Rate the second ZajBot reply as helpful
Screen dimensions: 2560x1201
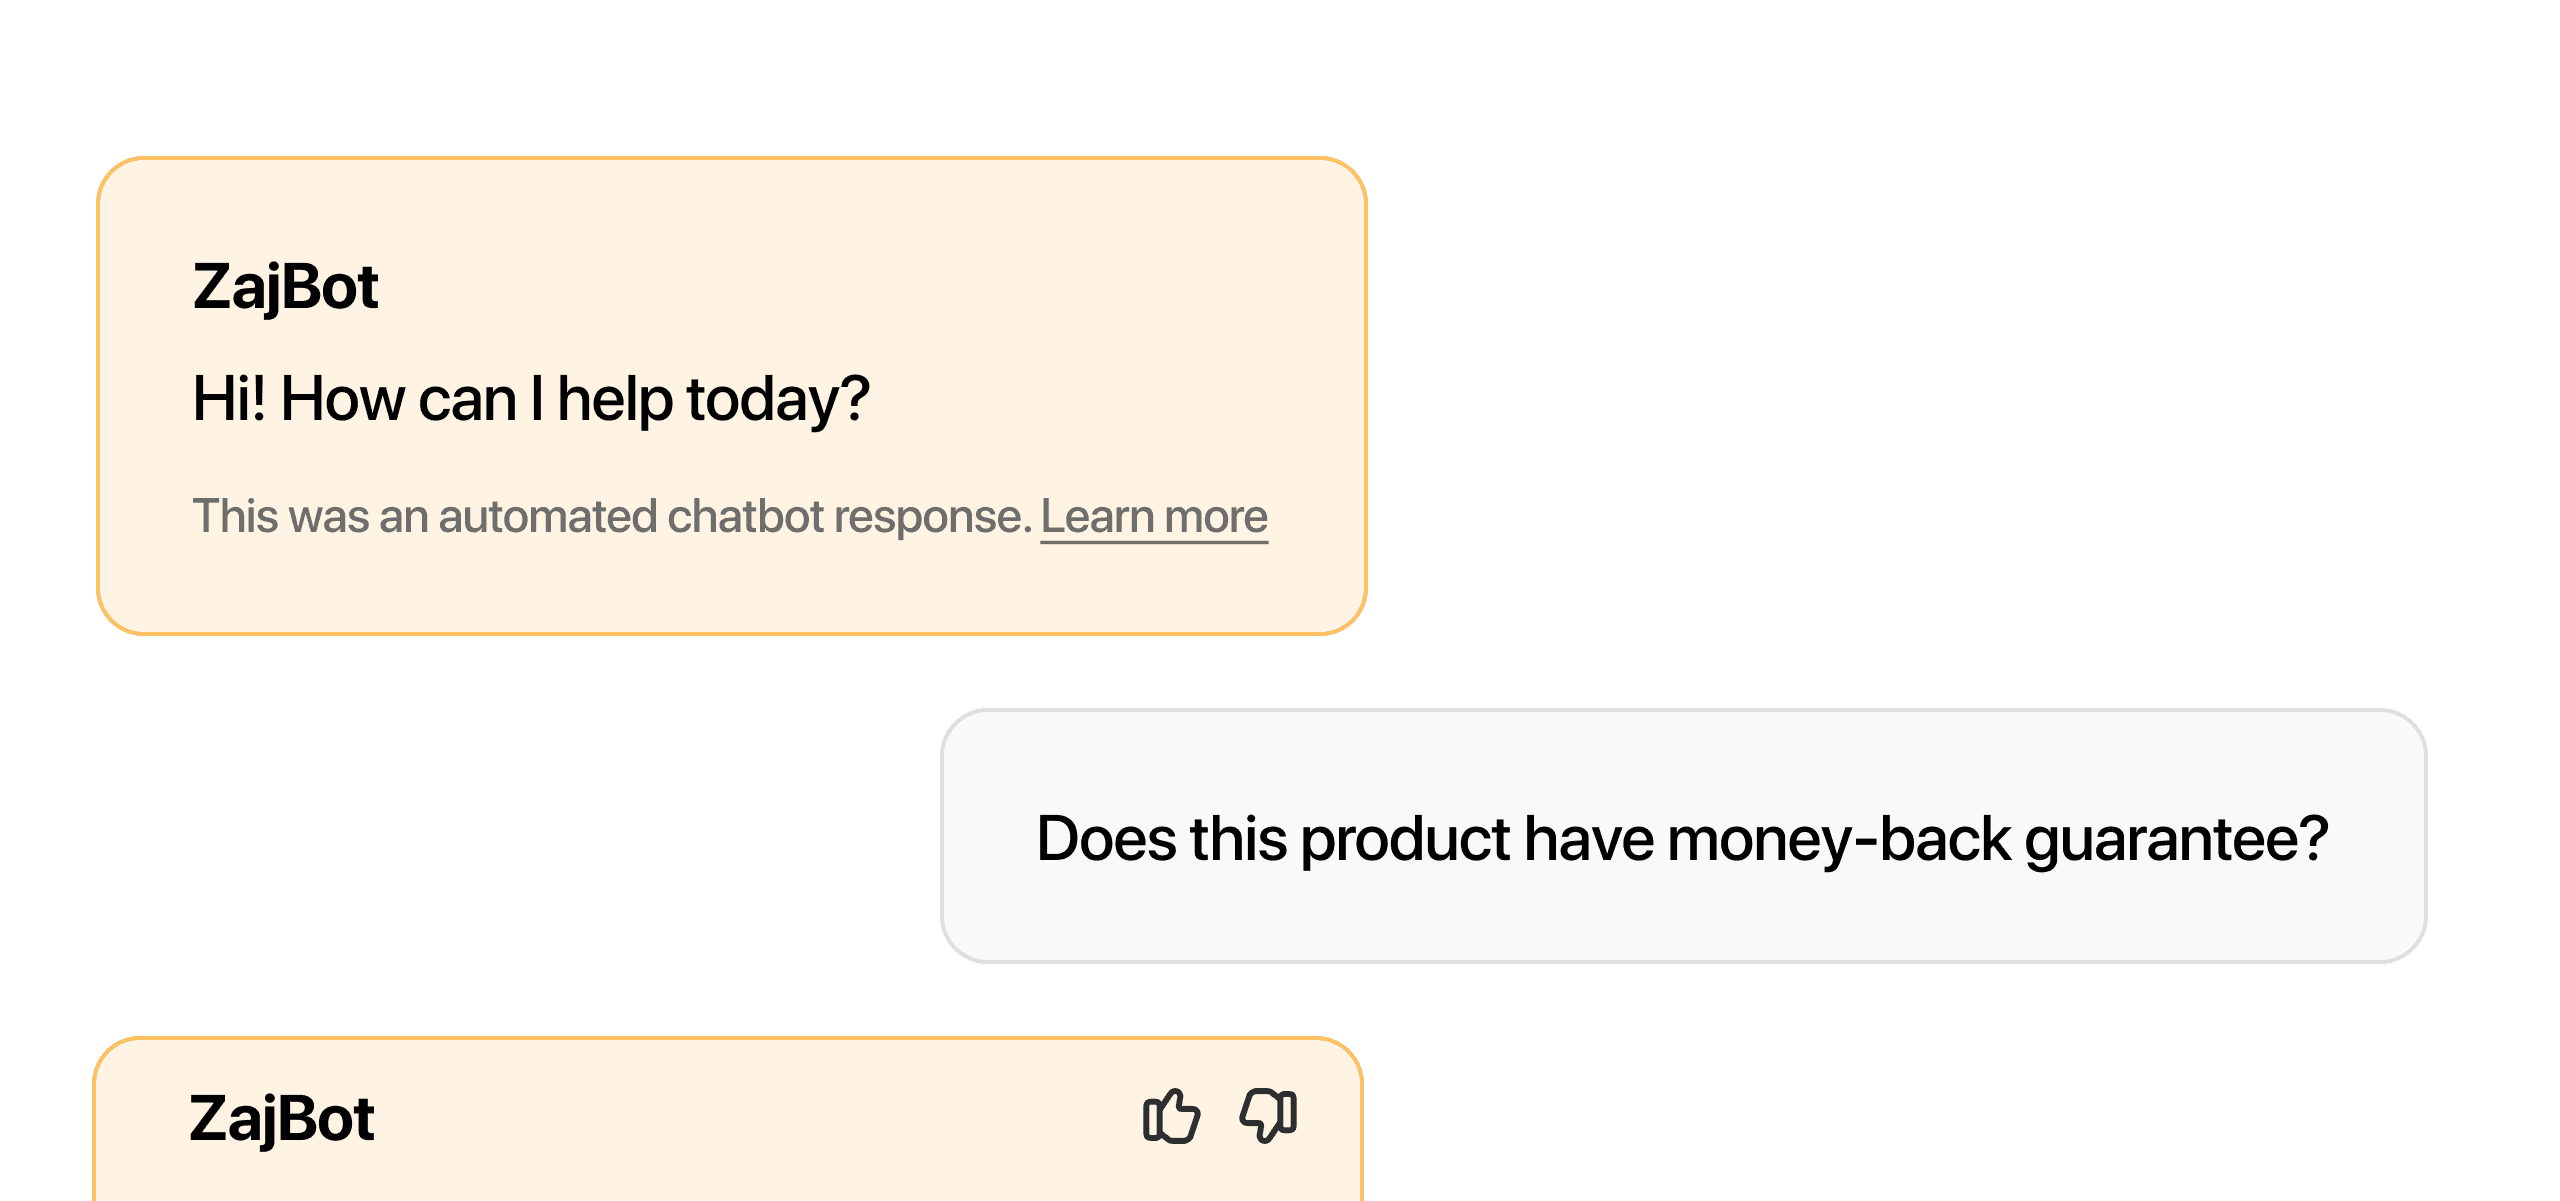click(1171, 1115)
